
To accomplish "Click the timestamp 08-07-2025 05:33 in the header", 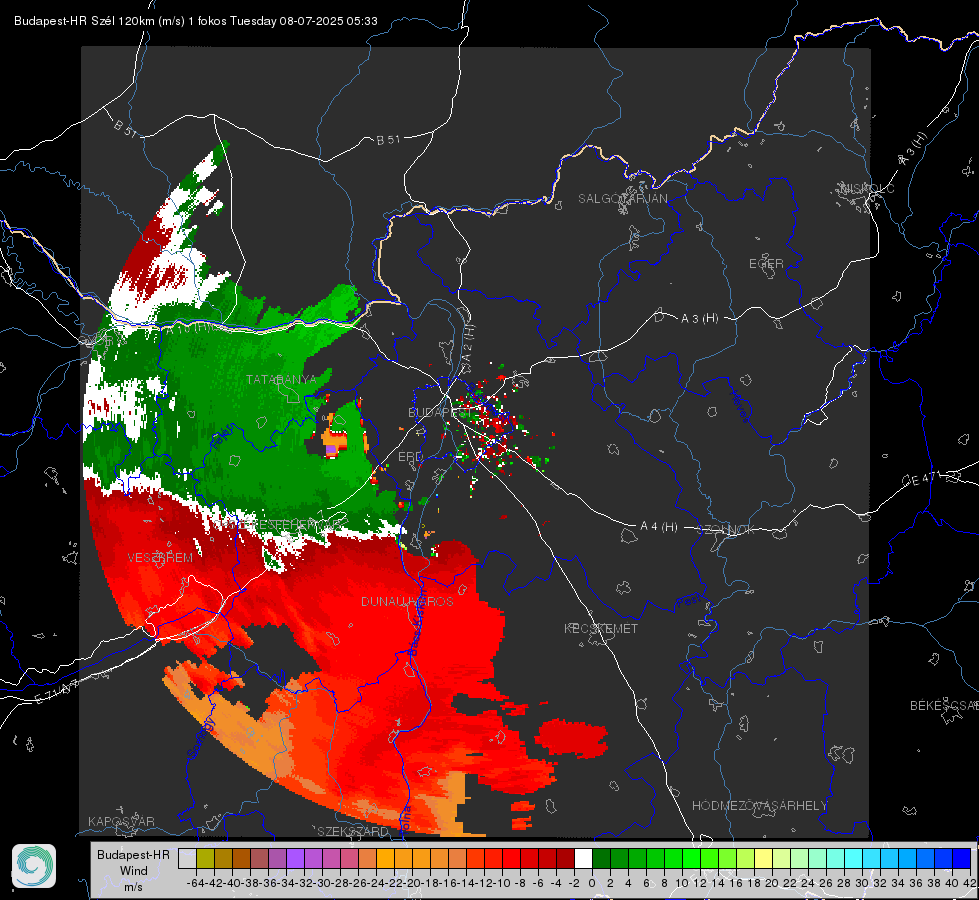I will click(x=328, y=21).
